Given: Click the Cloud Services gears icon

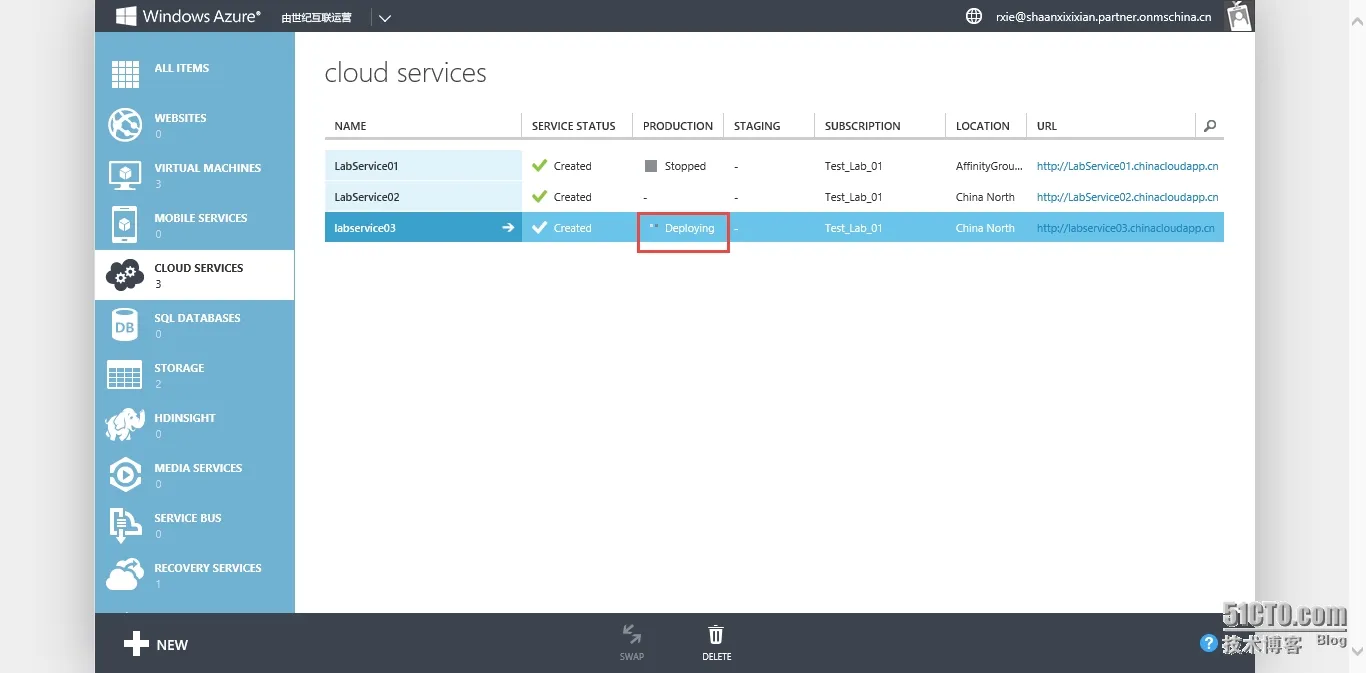Looking at the screenshot, I should [x=125, y=274].
